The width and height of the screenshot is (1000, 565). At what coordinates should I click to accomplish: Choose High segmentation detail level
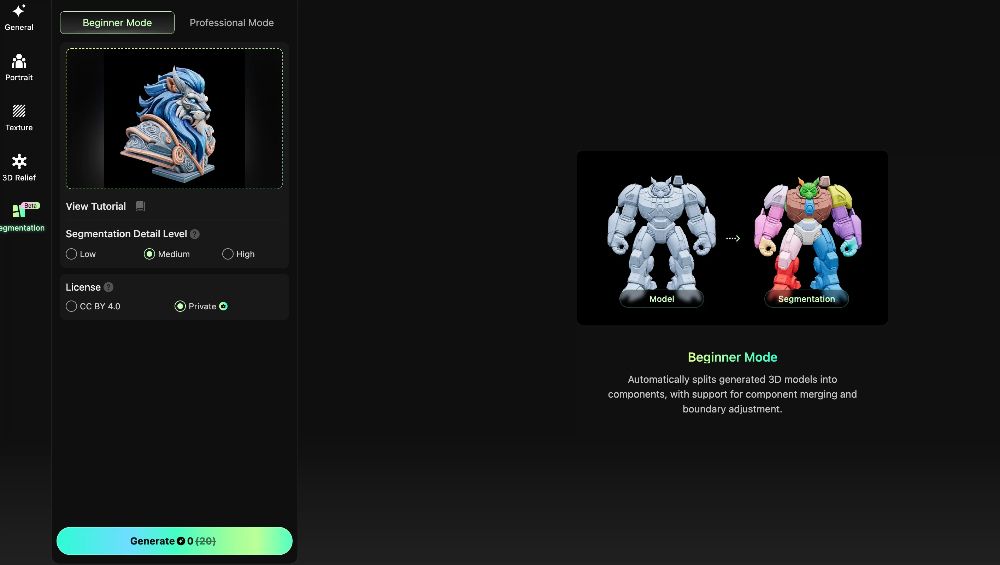point(228,254)
